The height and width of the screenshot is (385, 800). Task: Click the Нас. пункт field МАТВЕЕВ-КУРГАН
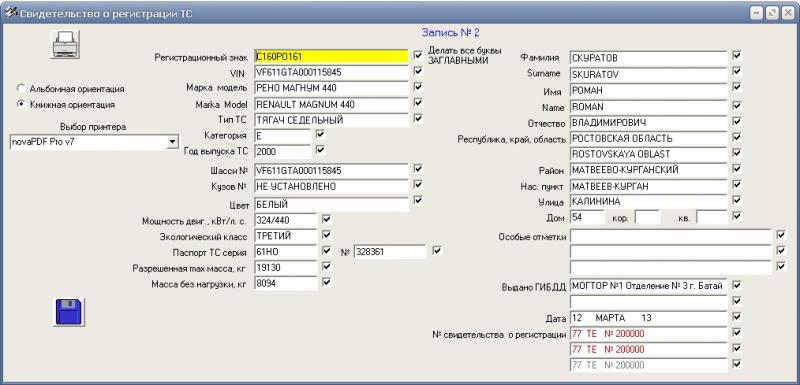648,186
